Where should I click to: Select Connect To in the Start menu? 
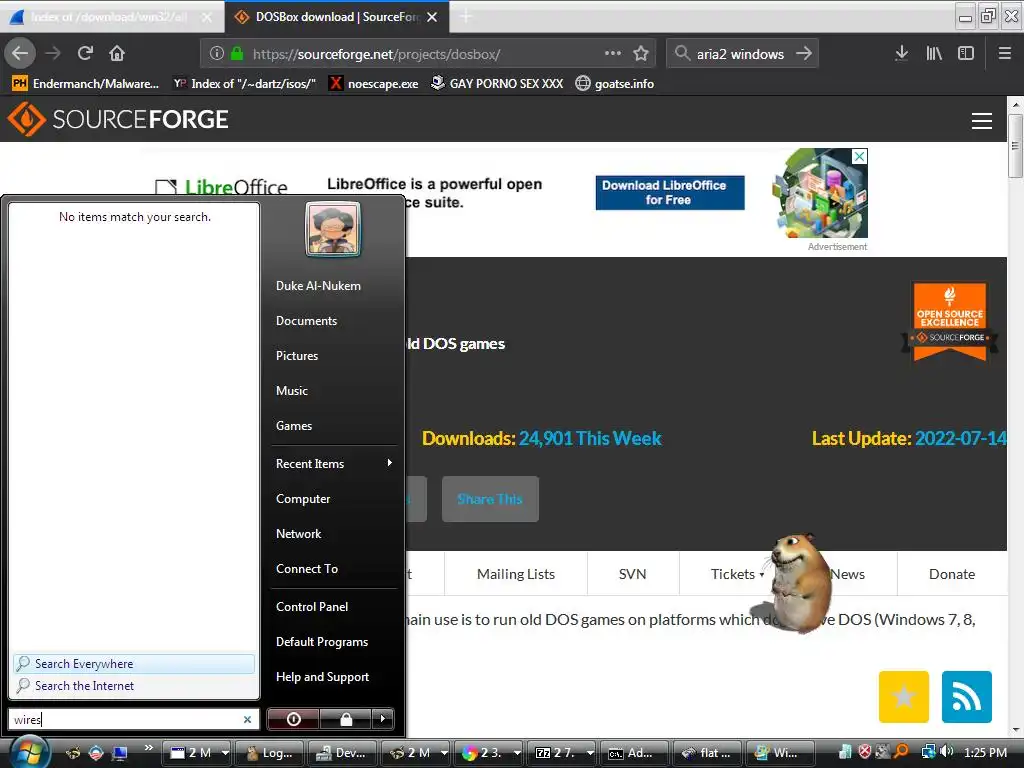(x=307, y=568)
